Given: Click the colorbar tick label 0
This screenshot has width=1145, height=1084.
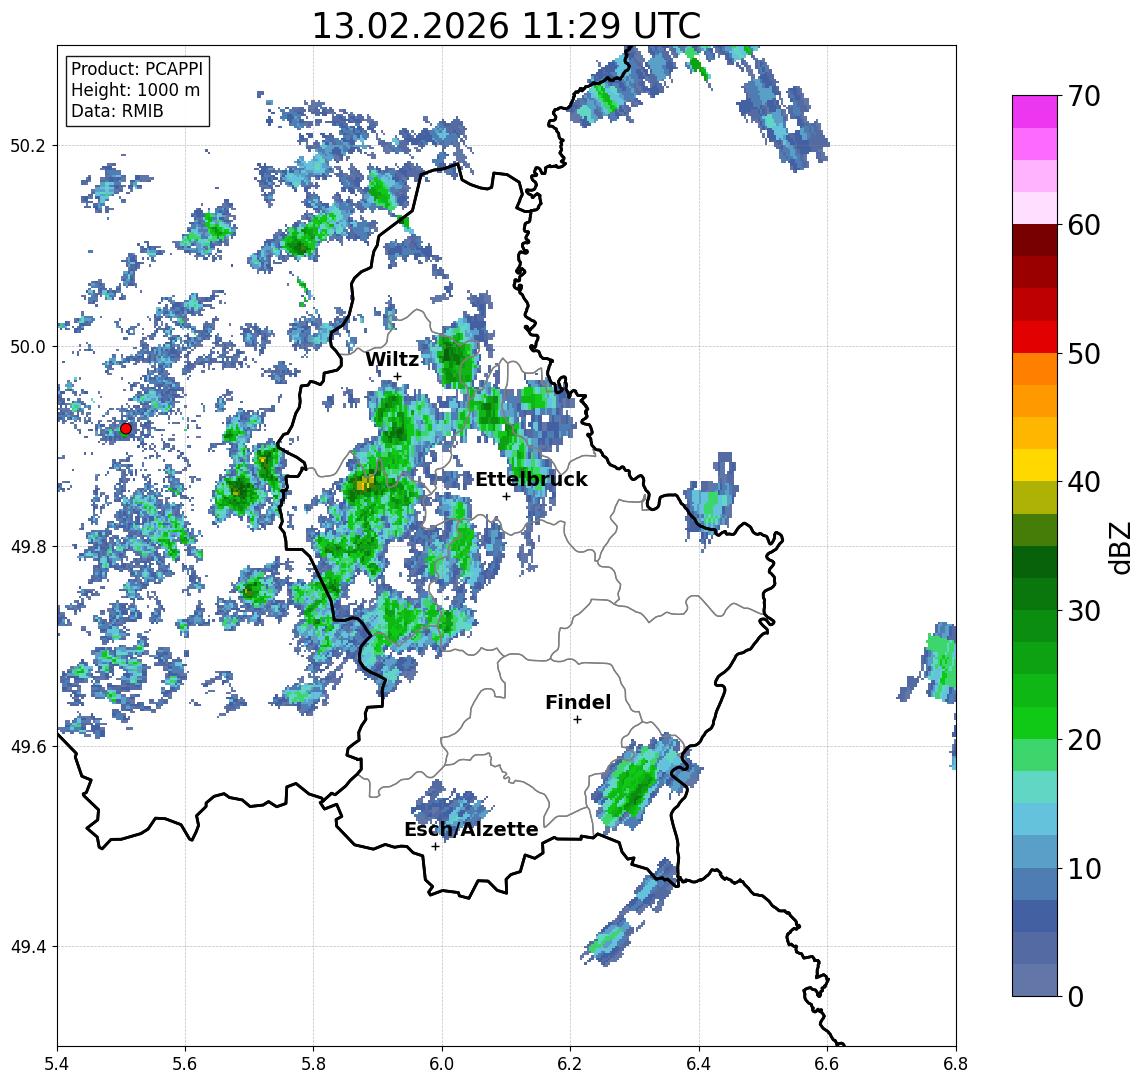Looking at the screenshot, I should [1076, 996].
